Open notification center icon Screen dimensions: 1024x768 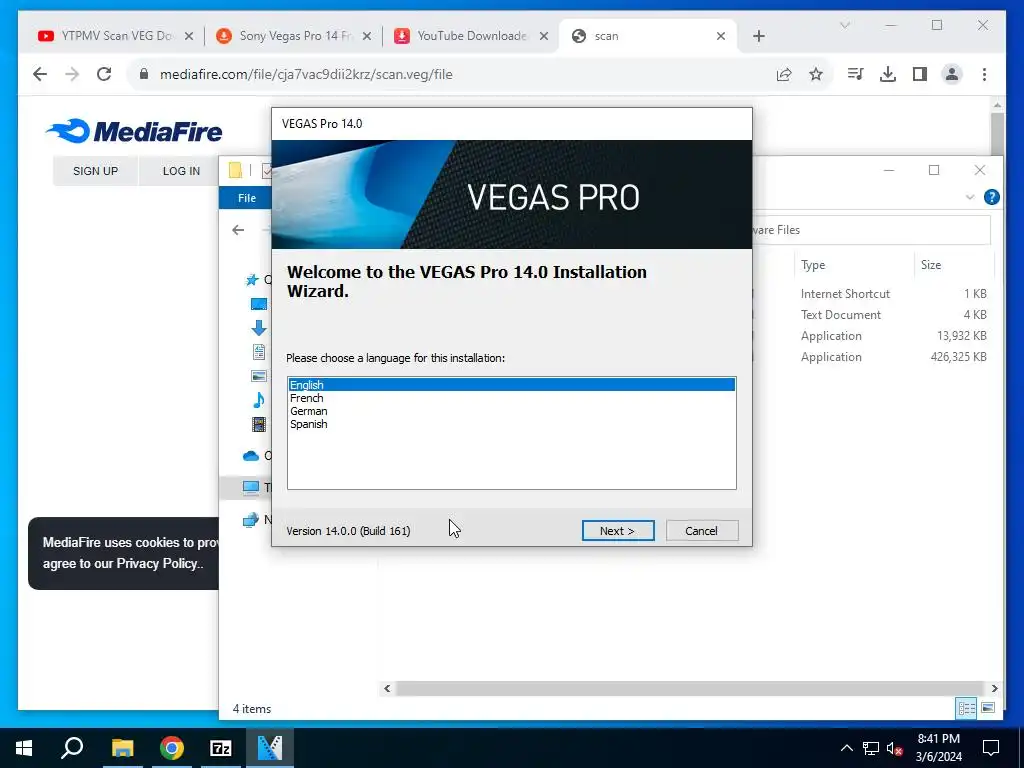coord(991,748)
